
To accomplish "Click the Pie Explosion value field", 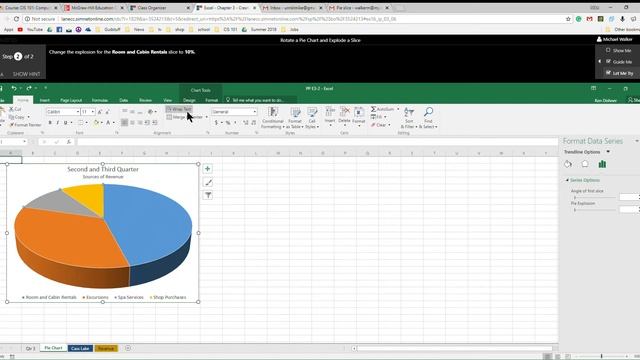I will (629, 209).
